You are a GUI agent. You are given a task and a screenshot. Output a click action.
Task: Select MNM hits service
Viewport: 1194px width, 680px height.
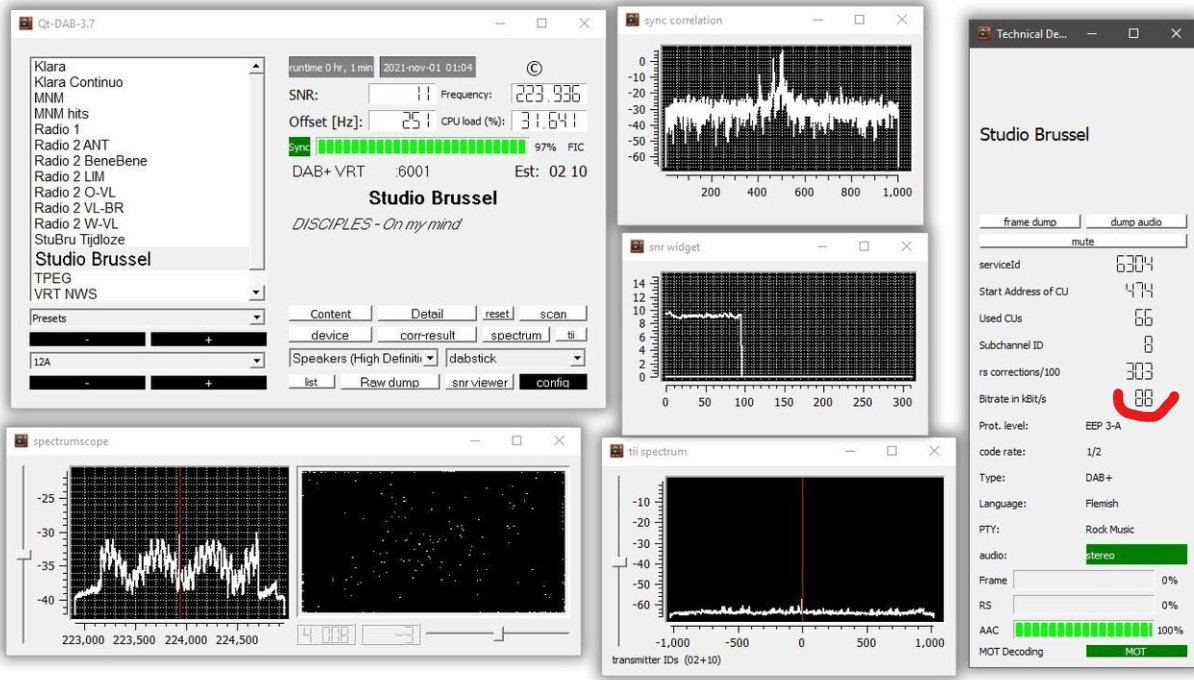[61, 113]
